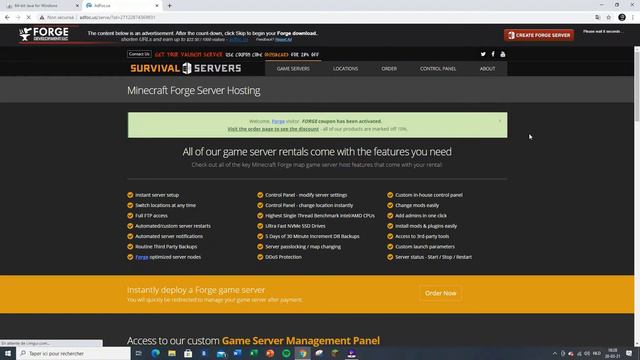Open the Control Panel menu item
The height and width of the screenshot is (360, 640).
click(438, 69)
